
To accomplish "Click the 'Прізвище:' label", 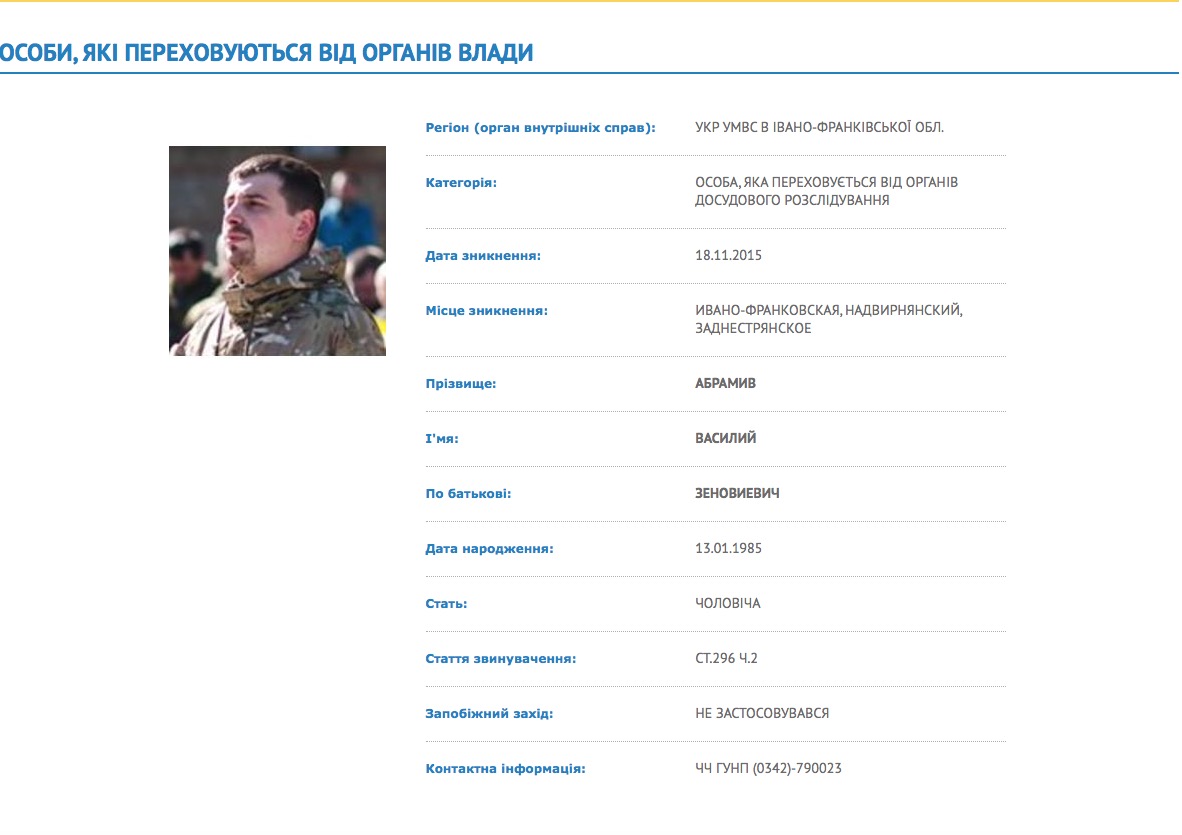I will coord(461,384).
